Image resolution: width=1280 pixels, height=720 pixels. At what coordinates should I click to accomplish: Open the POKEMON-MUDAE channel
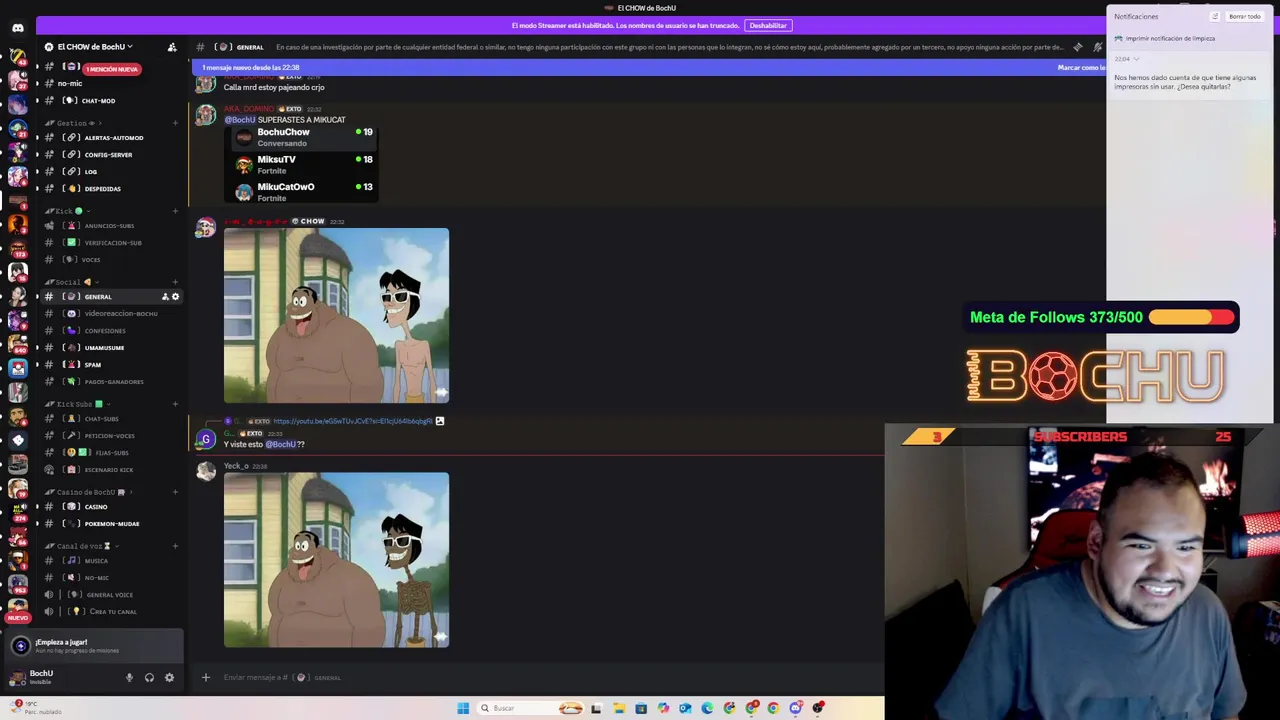click(x=111, y=524)
